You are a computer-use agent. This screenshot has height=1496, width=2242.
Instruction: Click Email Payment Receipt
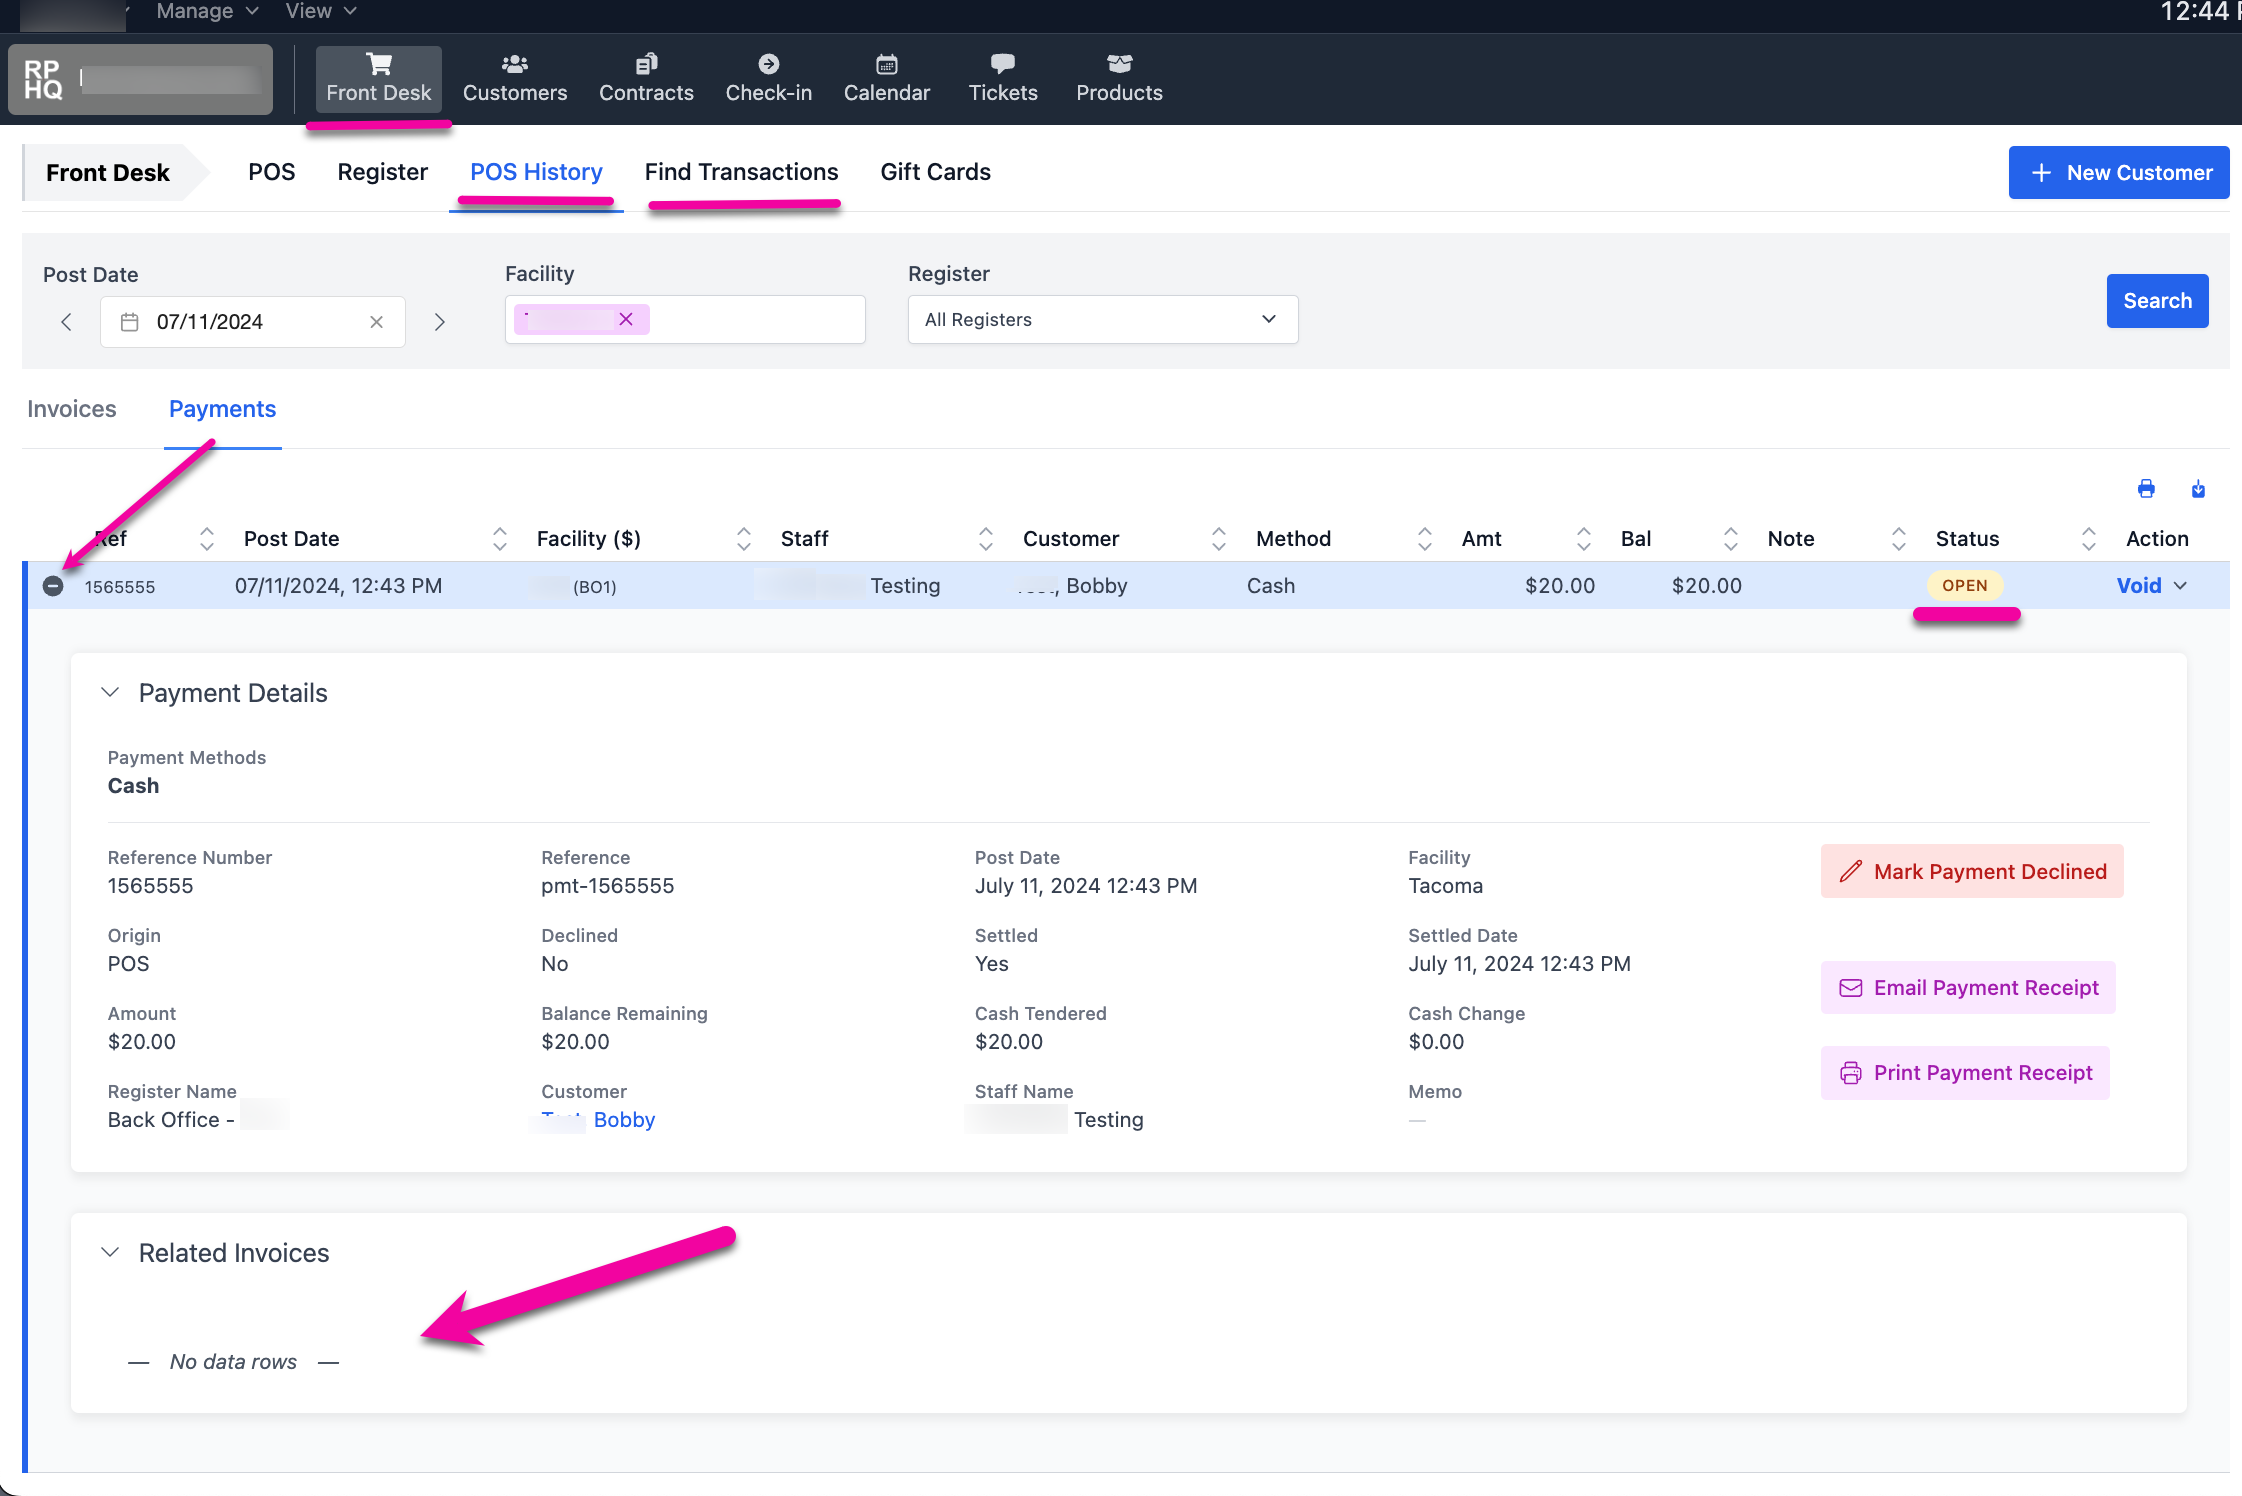1968,988
